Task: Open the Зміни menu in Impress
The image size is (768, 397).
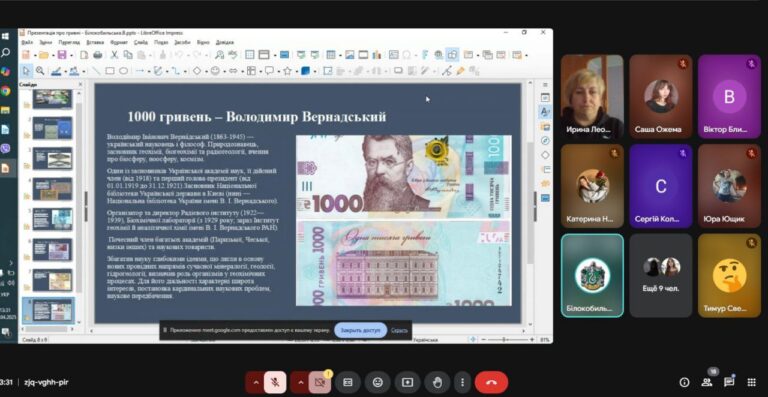Action: (46, 43)
